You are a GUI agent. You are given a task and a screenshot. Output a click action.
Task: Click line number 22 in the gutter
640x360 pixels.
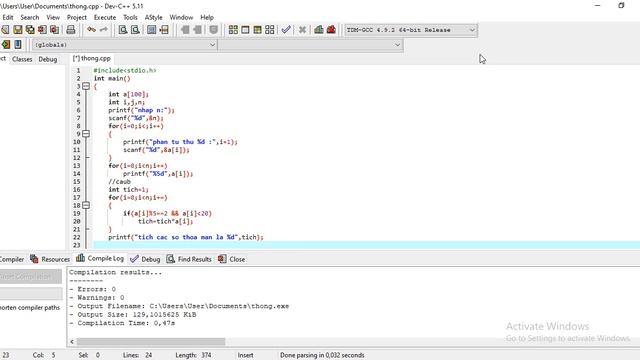[x=77, y=237]
